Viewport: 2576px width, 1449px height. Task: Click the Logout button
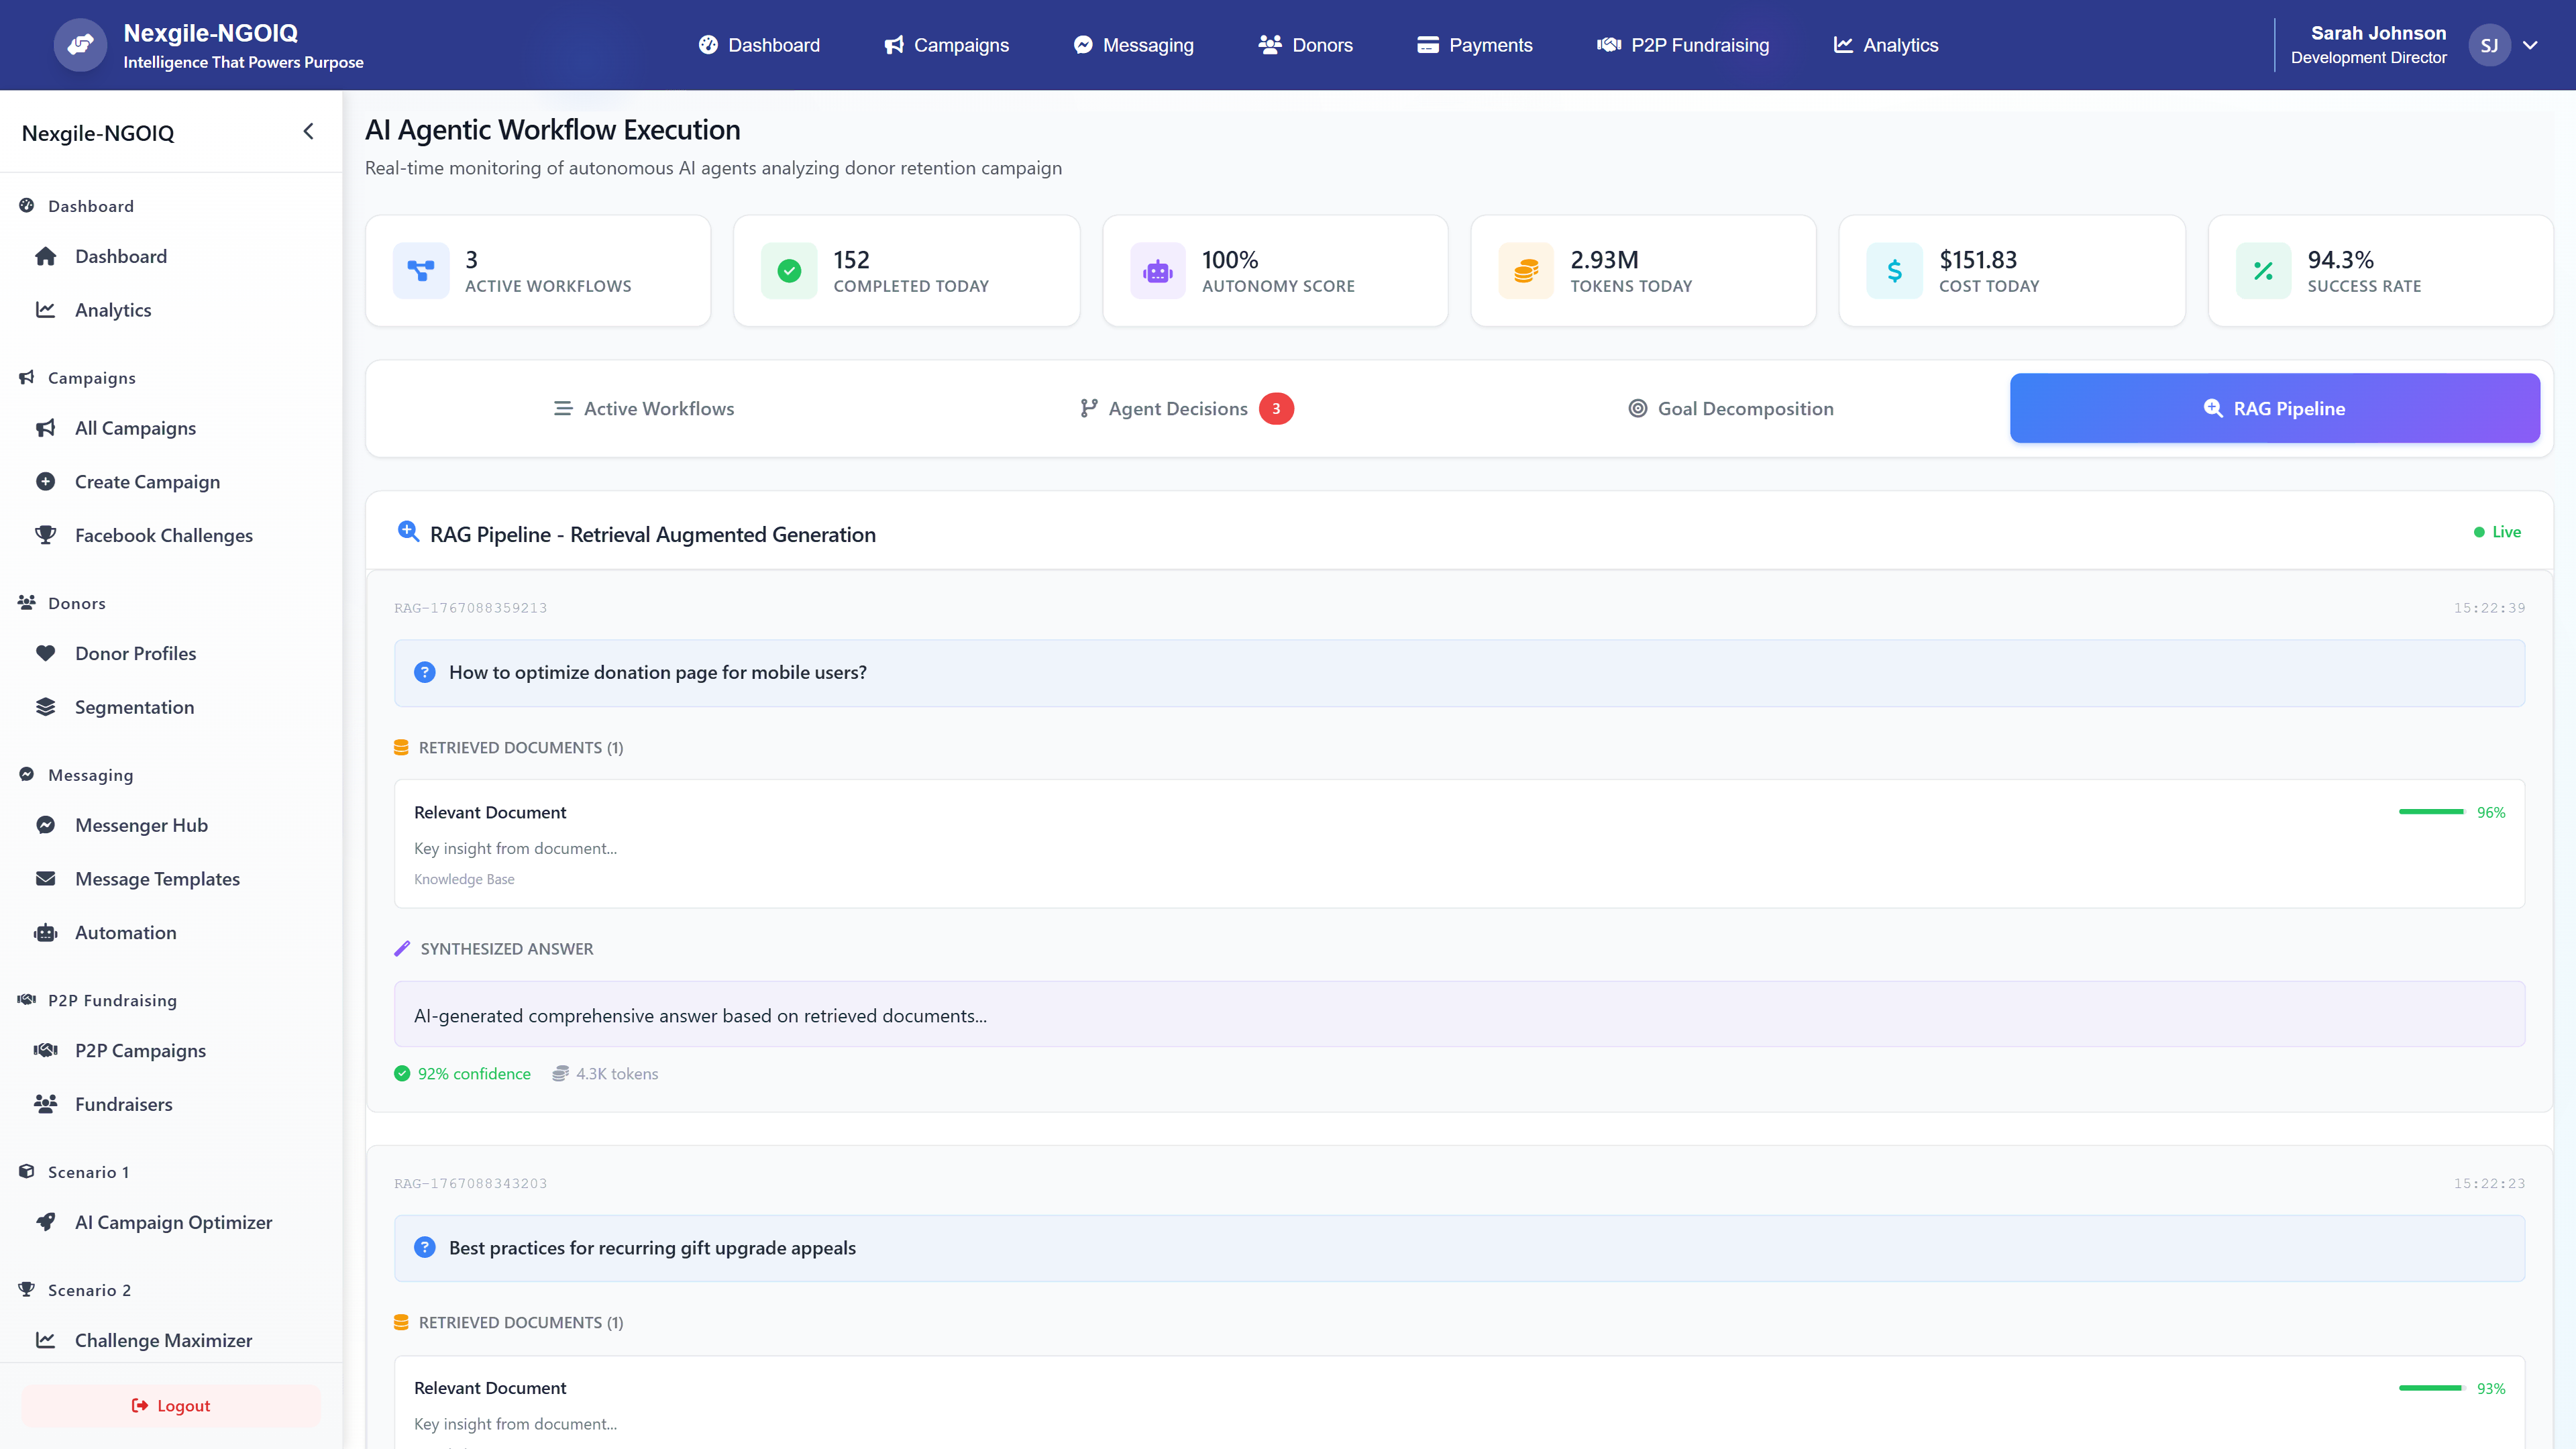pos(171,1405)
